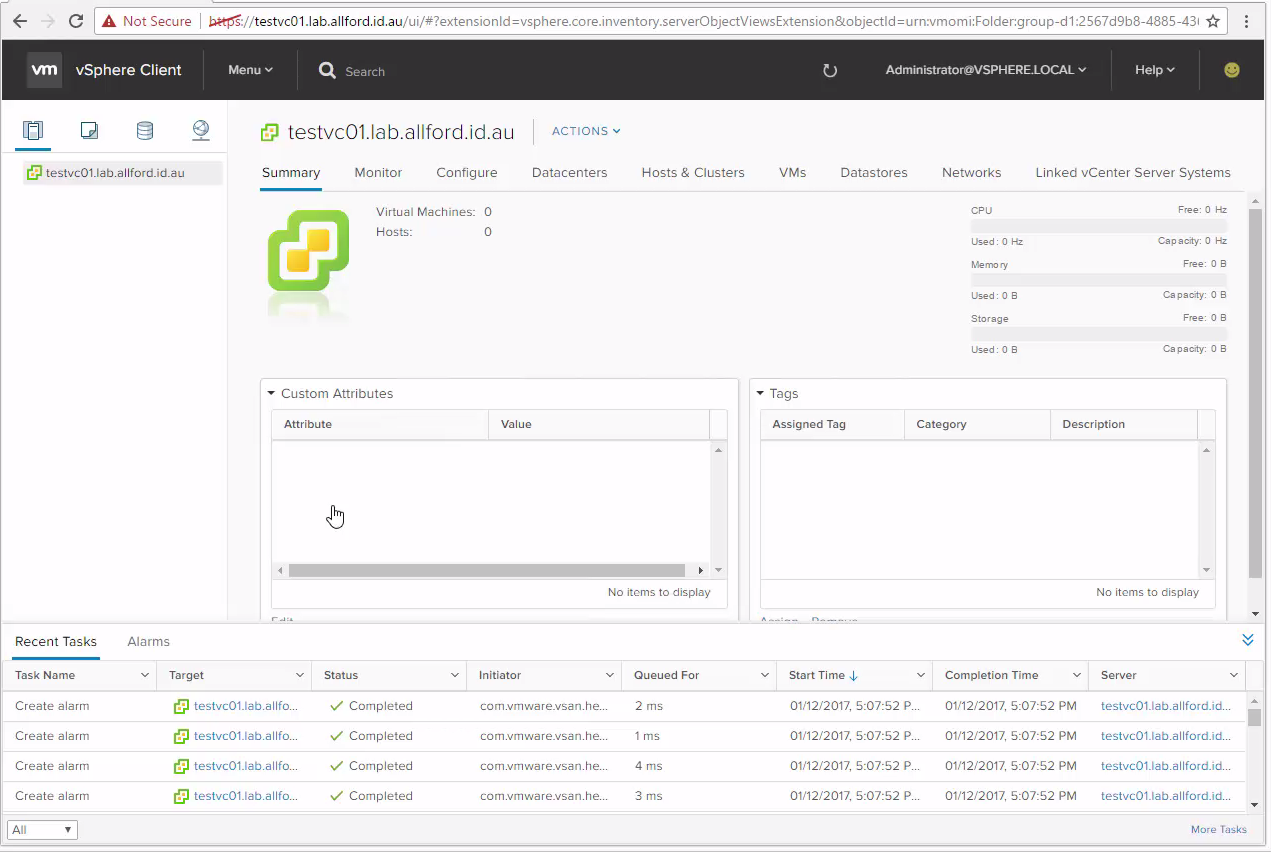Click the browser reload button

[76, 20]
